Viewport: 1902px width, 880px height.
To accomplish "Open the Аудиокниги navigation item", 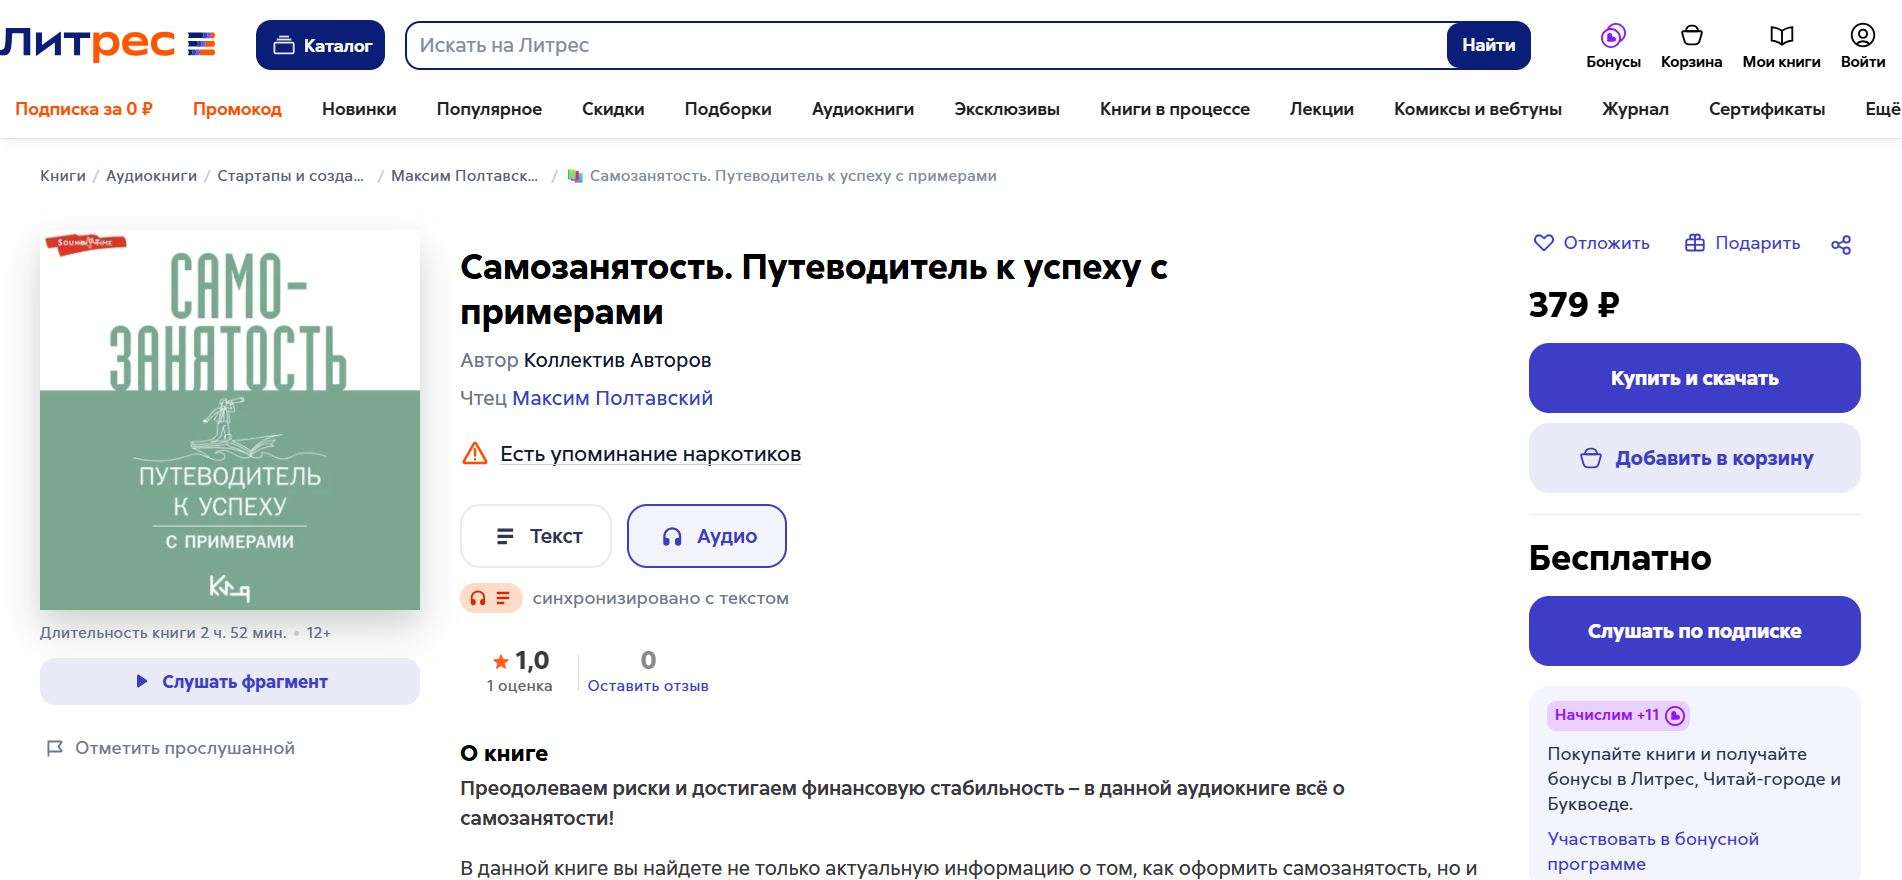I will tap(863, 109).
